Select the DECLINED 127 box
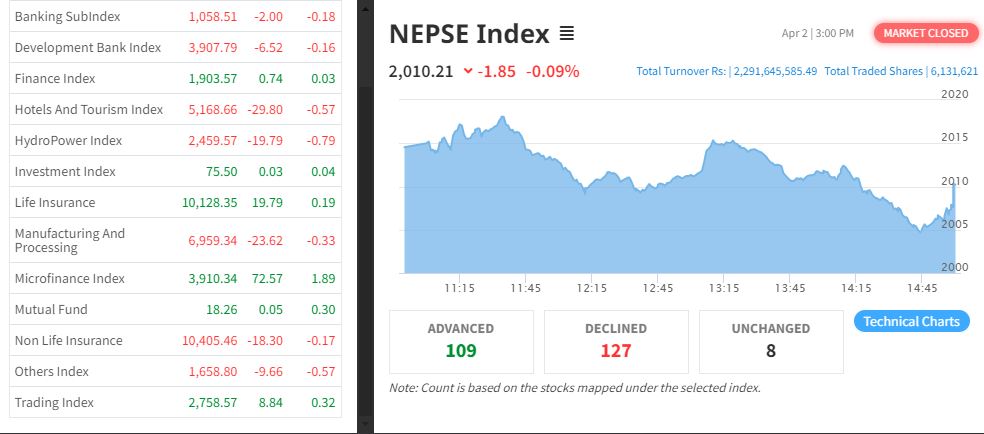The width and height of the screenshot is (984, 434). pos(615,340)
